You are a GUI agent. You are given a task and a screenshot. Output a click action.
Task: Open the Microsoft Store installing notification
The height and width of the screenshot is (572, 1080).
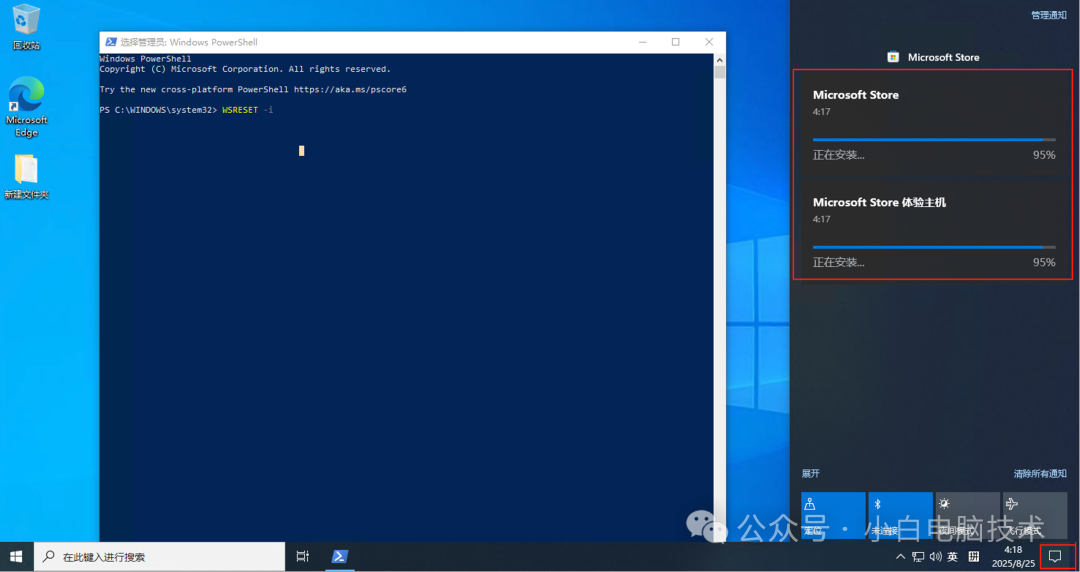[x=933, y=122]
